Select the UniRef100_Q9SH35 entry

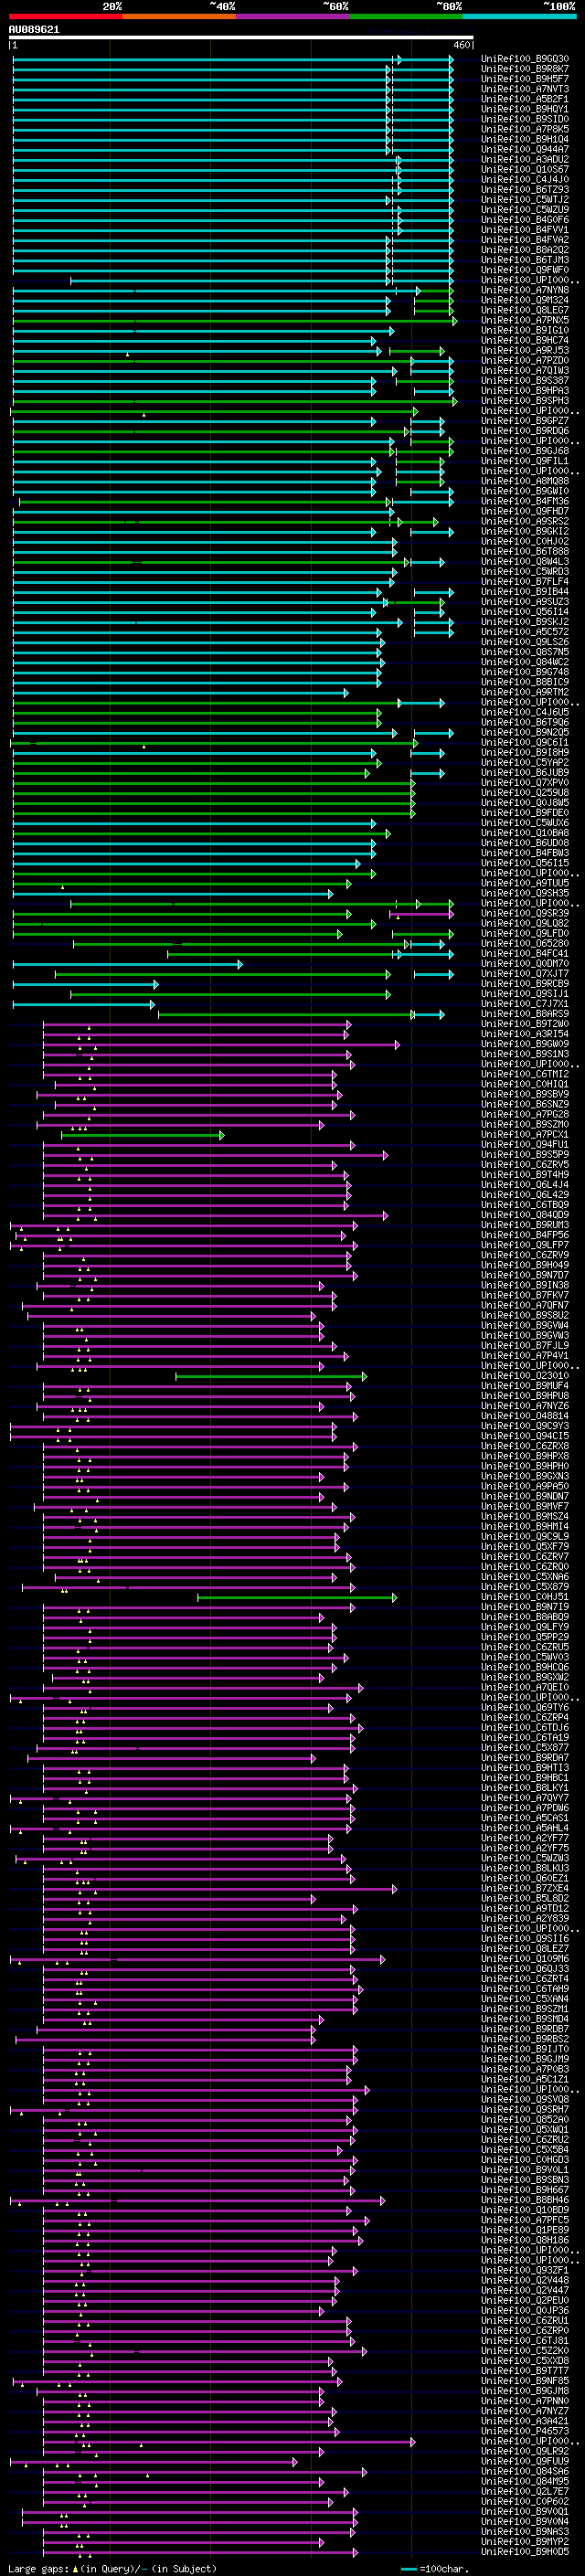(x=525, y=893)
